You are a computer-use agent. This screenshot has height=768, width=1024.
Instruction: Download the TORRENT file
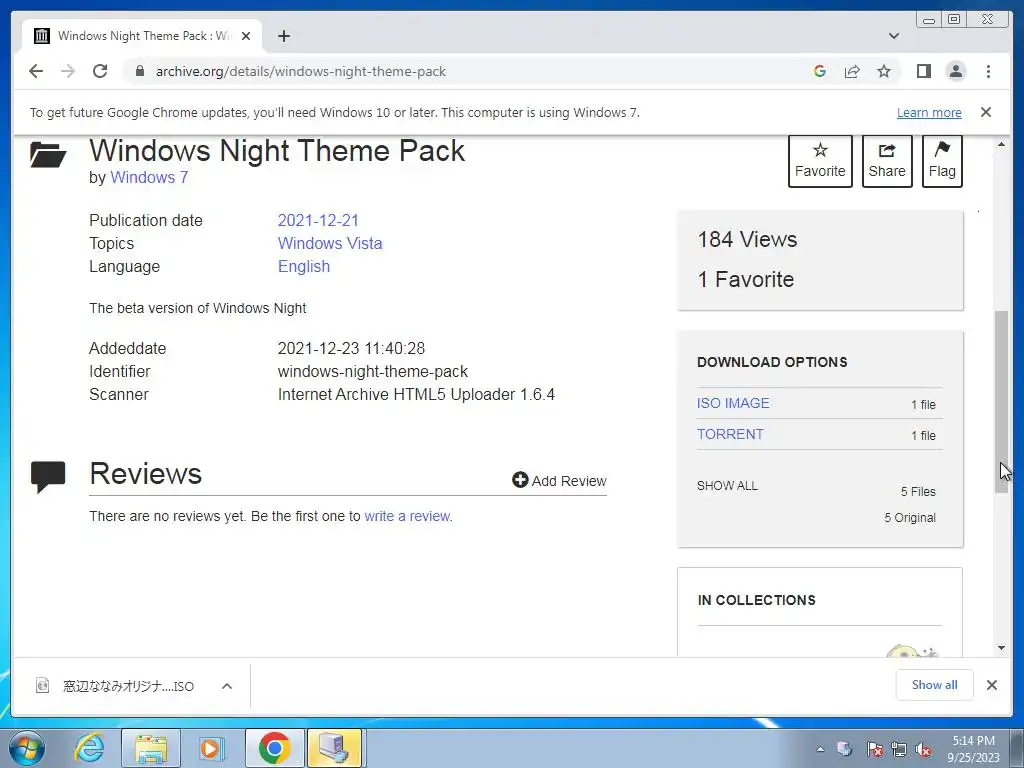click(x=730, y=434)
